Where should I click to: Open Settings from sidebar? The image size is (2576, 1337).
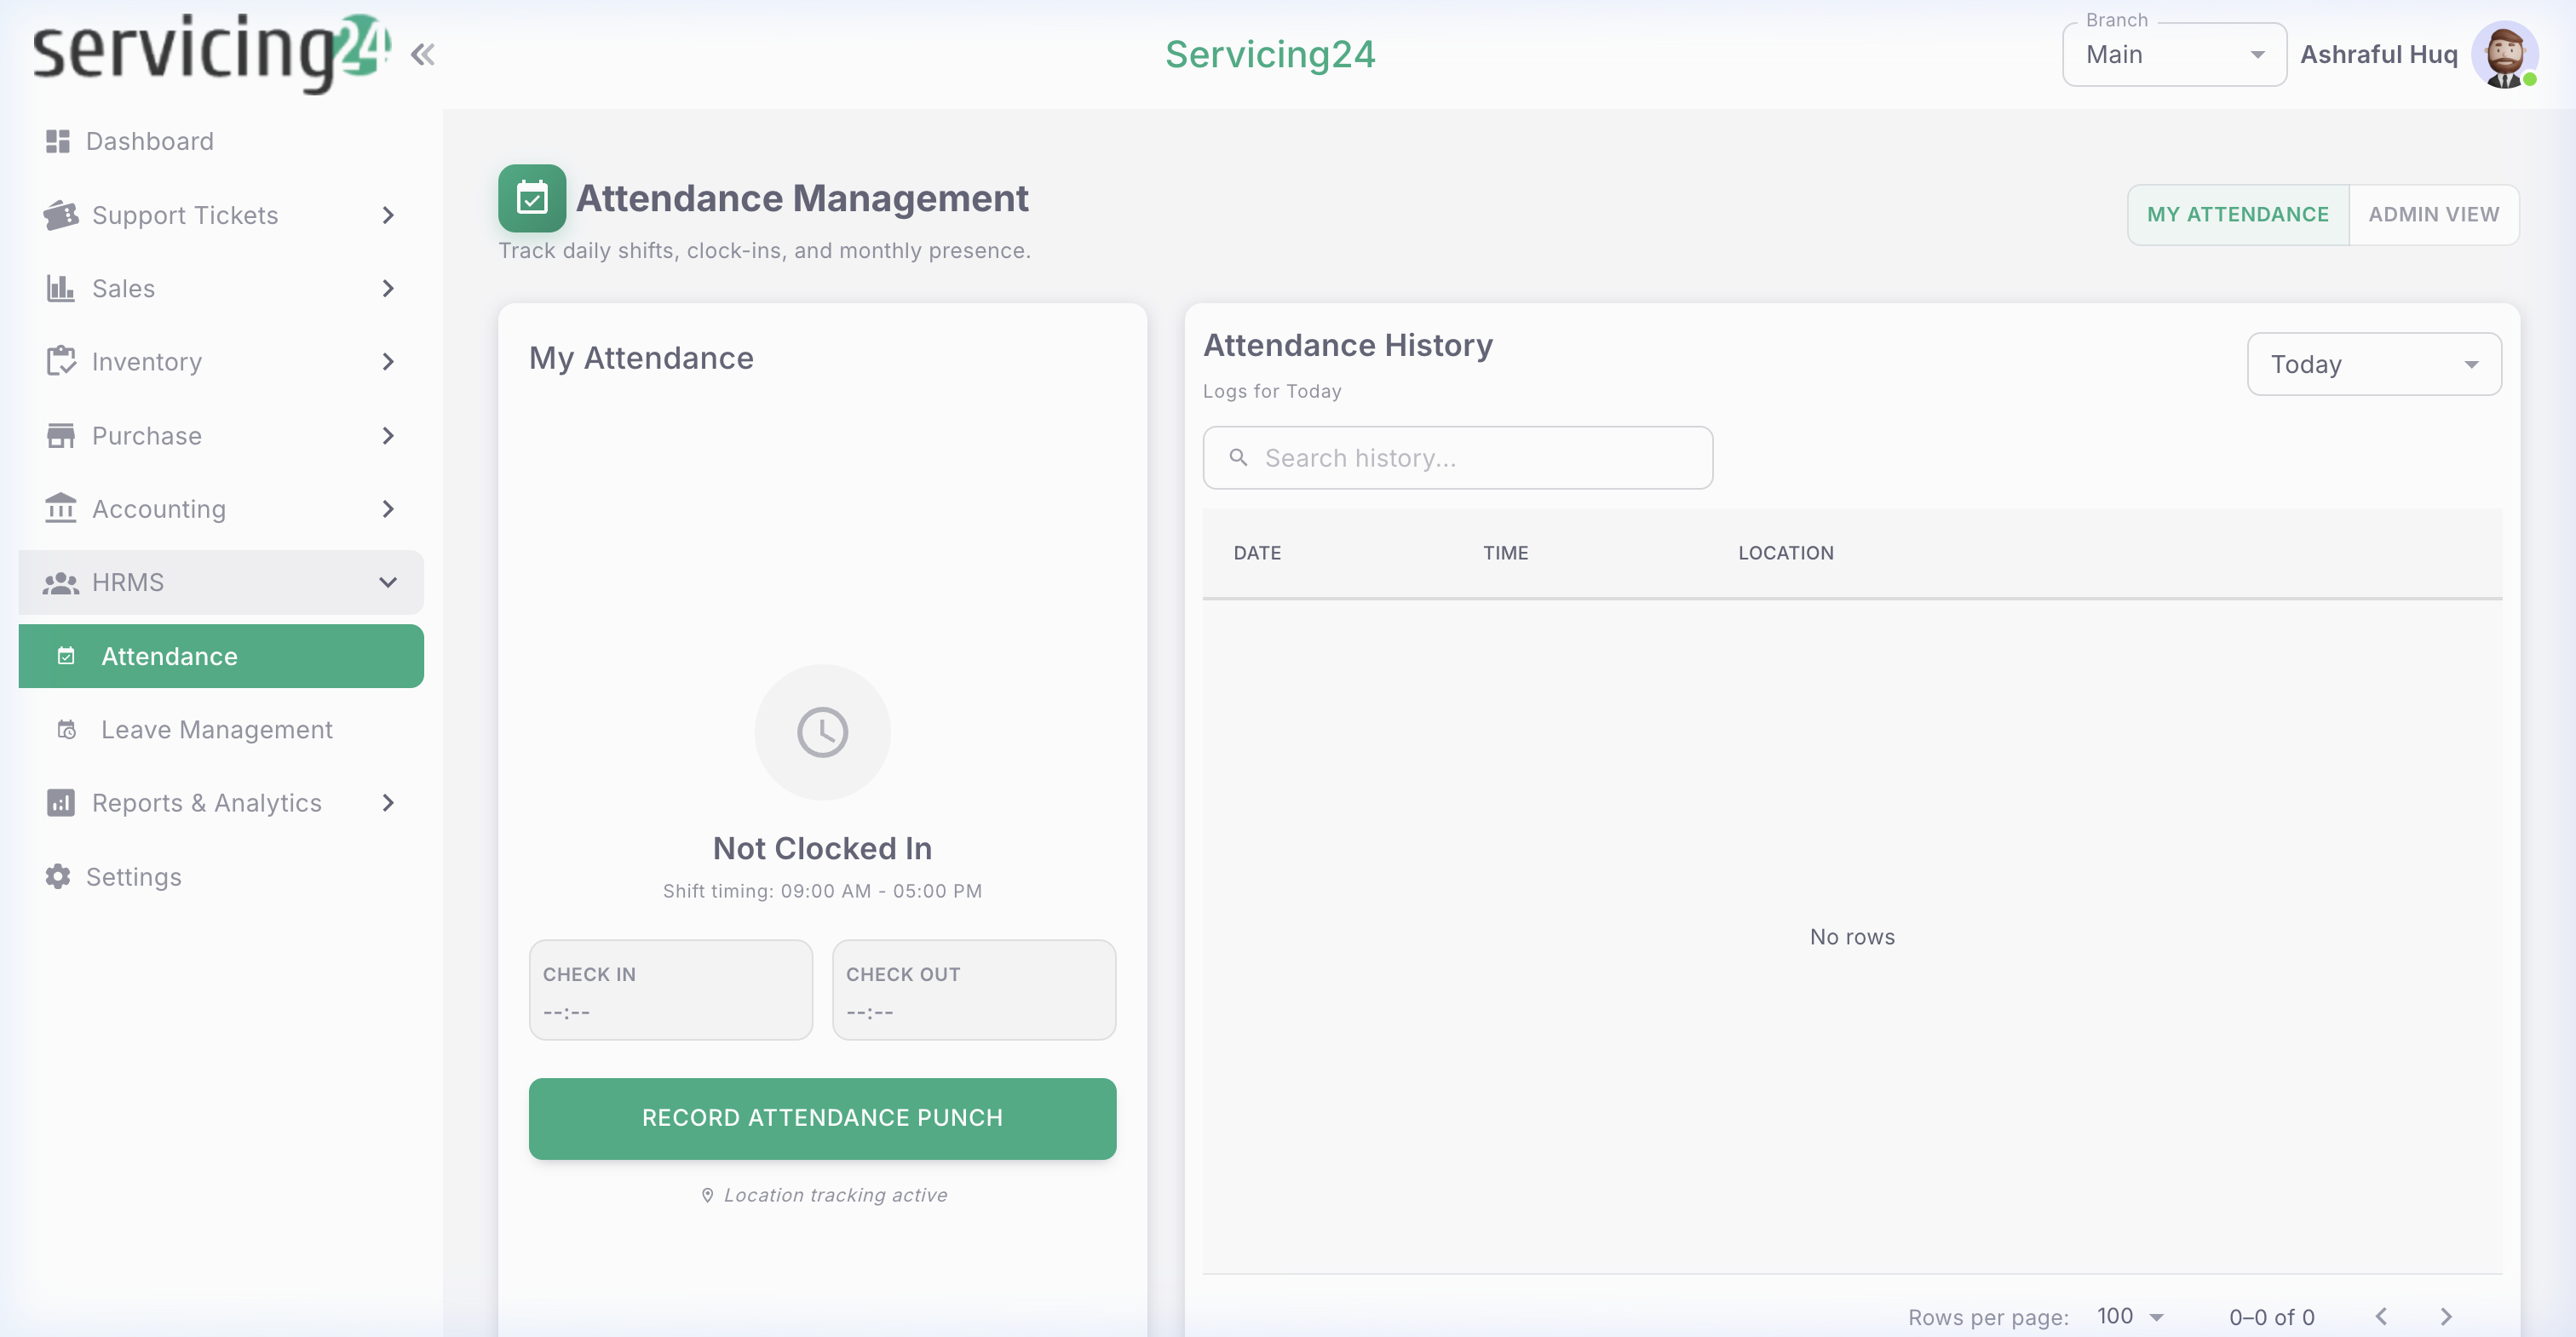pos(221,876)
